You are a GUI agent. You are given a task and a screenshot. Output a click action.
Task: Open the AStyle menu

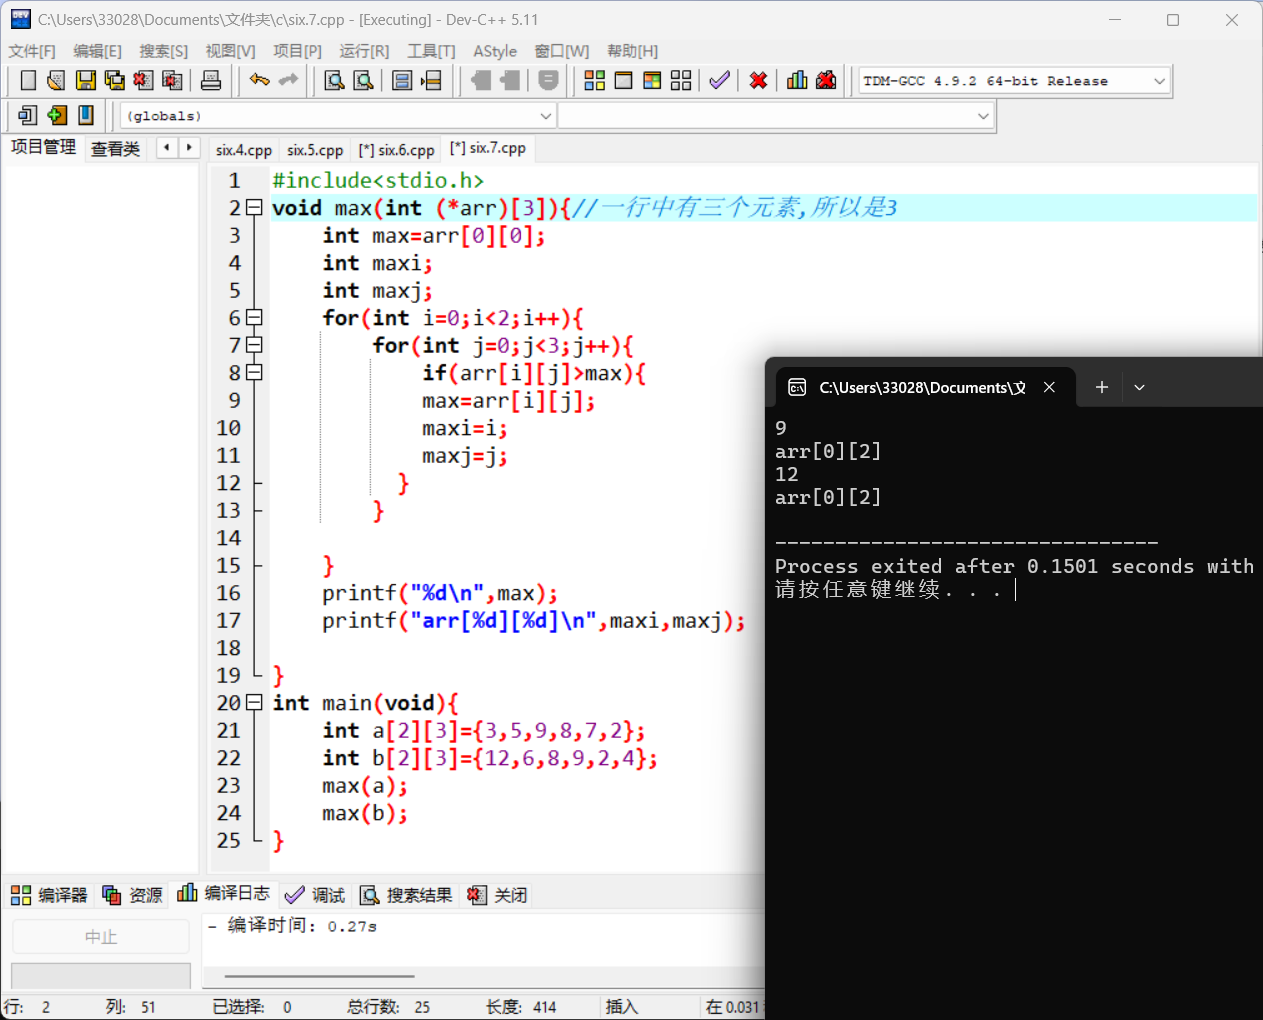495,51
